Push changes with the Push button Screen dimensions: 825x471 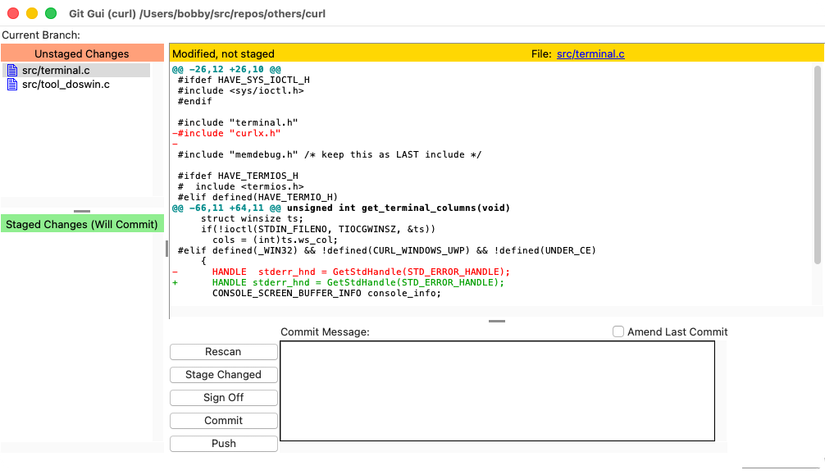pyautogui.click(x=223, y=444)
